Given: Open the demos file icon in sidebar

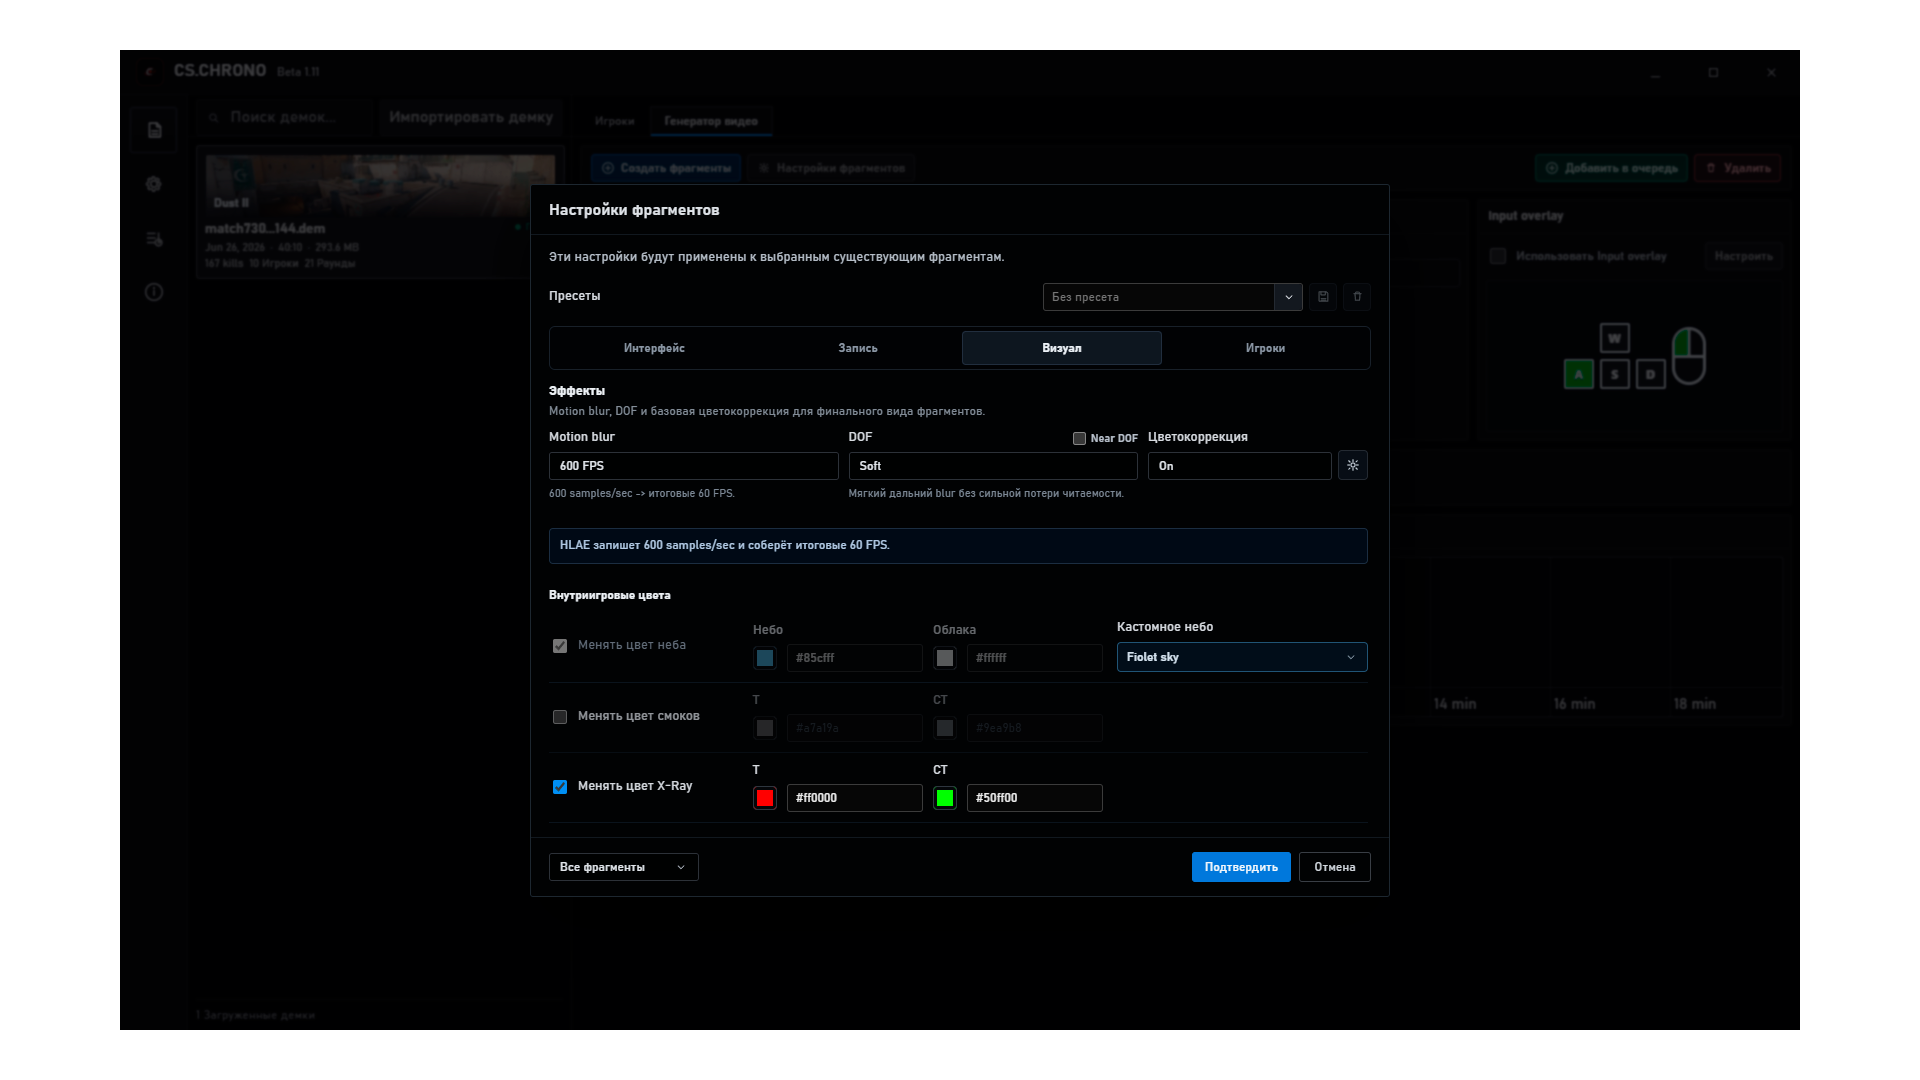Looking at the screenshot, I should point(154,130).
